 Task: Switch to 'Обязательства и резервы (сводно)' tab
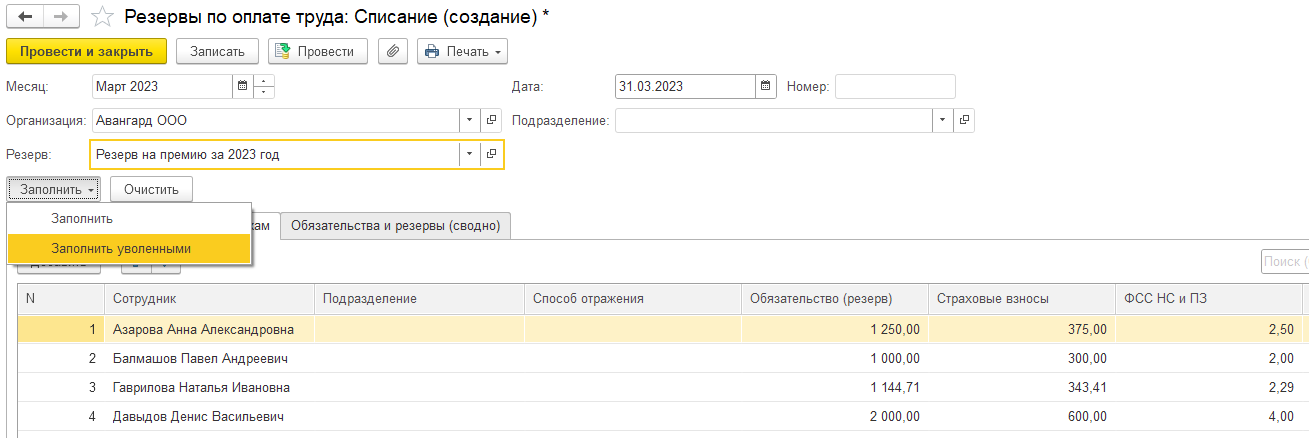point(396,226)
